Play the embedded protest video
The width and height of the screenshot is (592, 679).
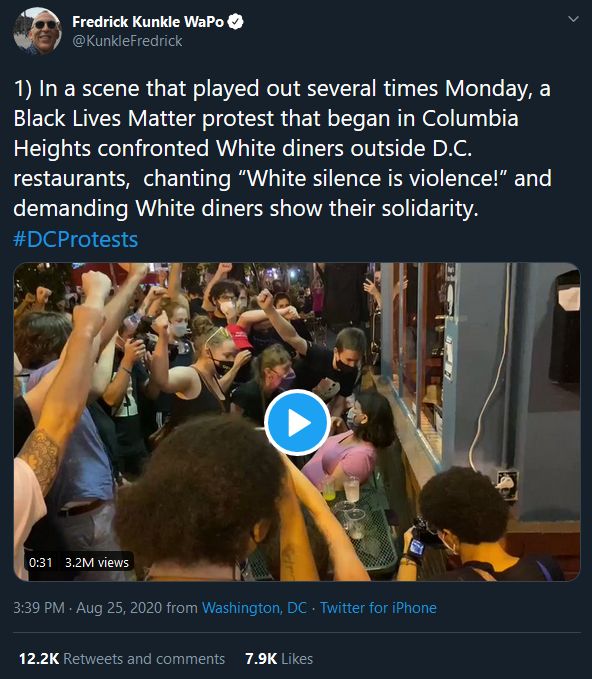[x=297, y=422]
